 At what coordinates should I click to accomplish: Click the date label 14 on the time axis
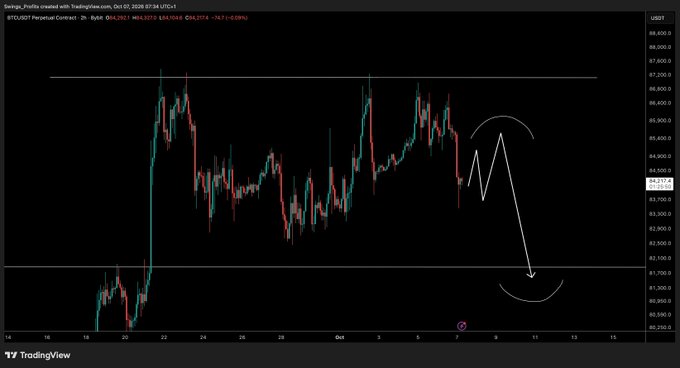click(8, 337)
